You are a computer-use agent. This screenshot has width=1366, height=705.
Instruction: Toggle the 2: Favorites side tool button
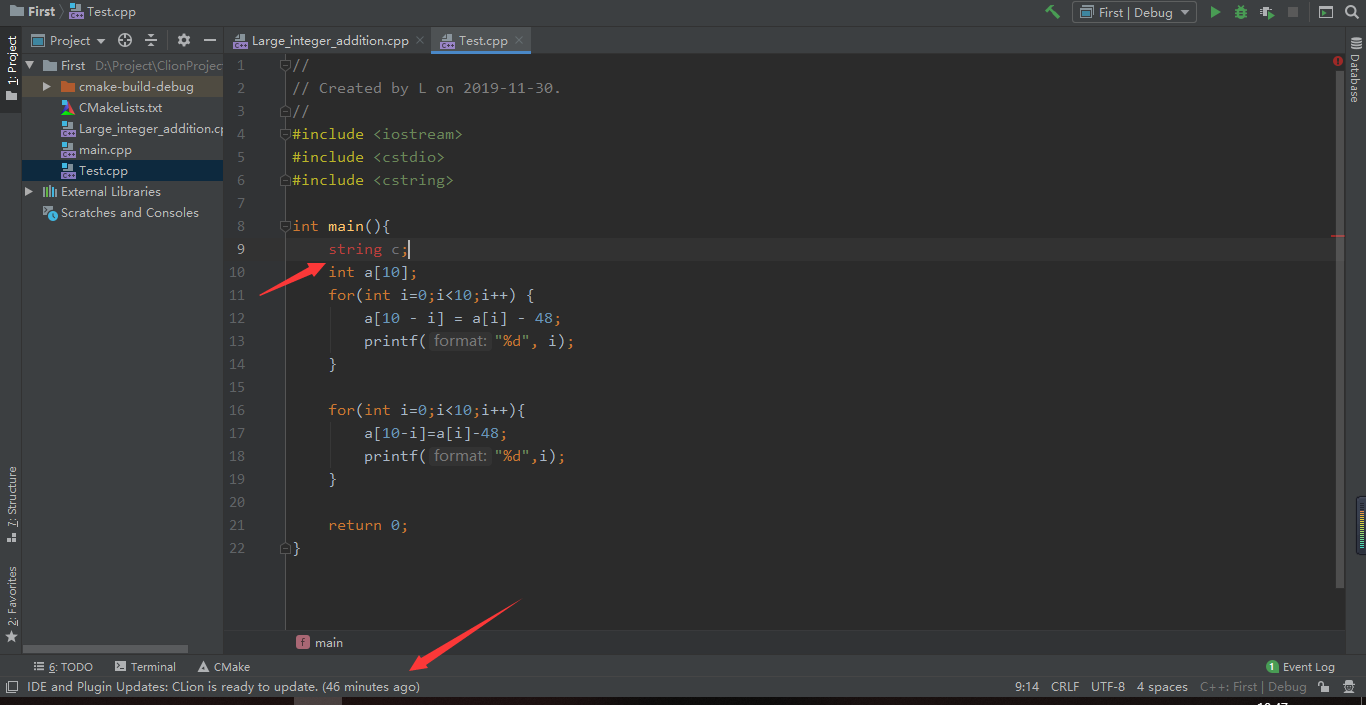[x=11, y=604]
